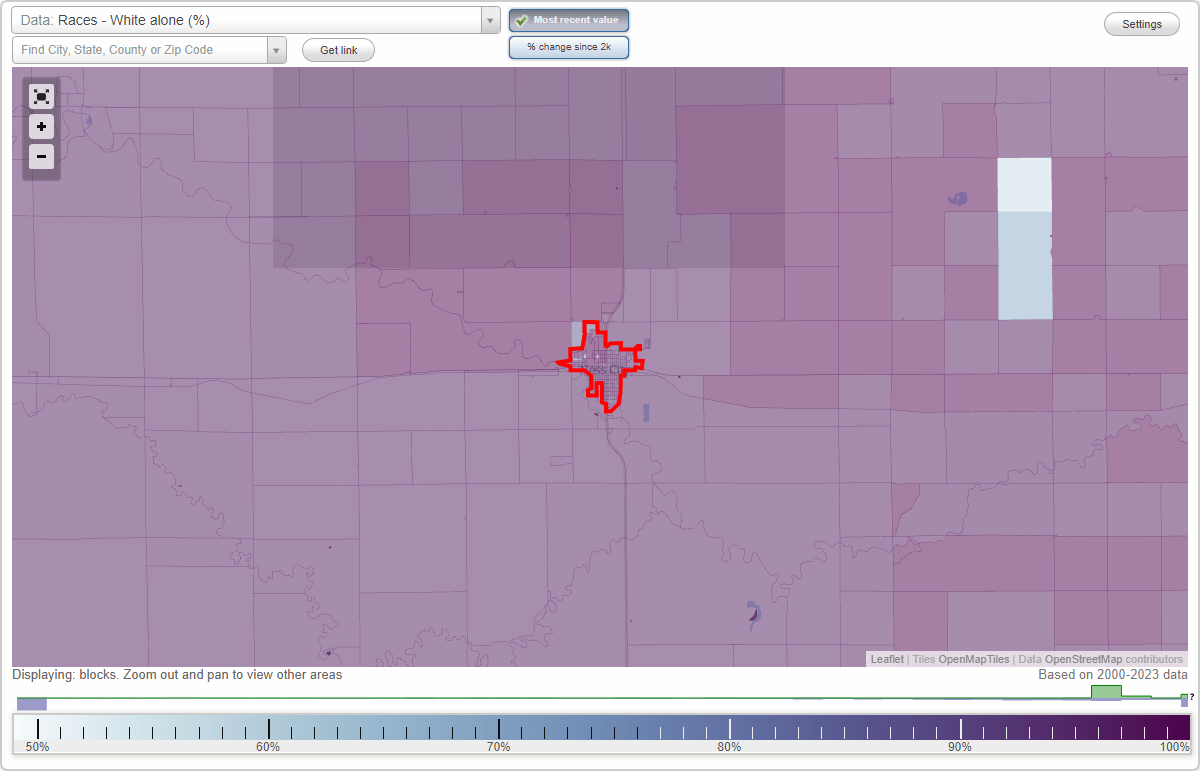Switch to the "% change since 2k" view
Viewport: 1200px width, 771px height.
(569, 46)
